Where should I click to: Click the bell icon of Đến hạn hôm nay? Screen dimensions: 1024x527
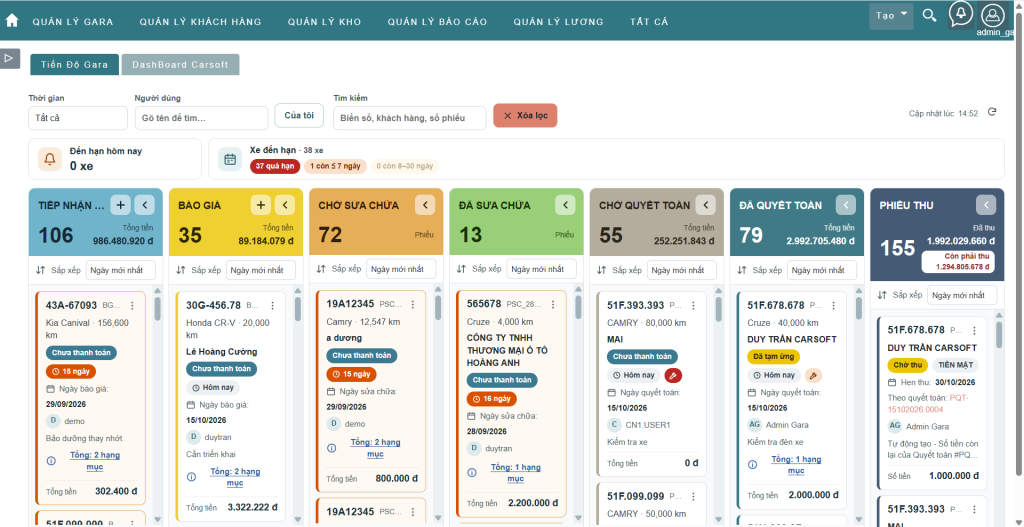[50, 159]
